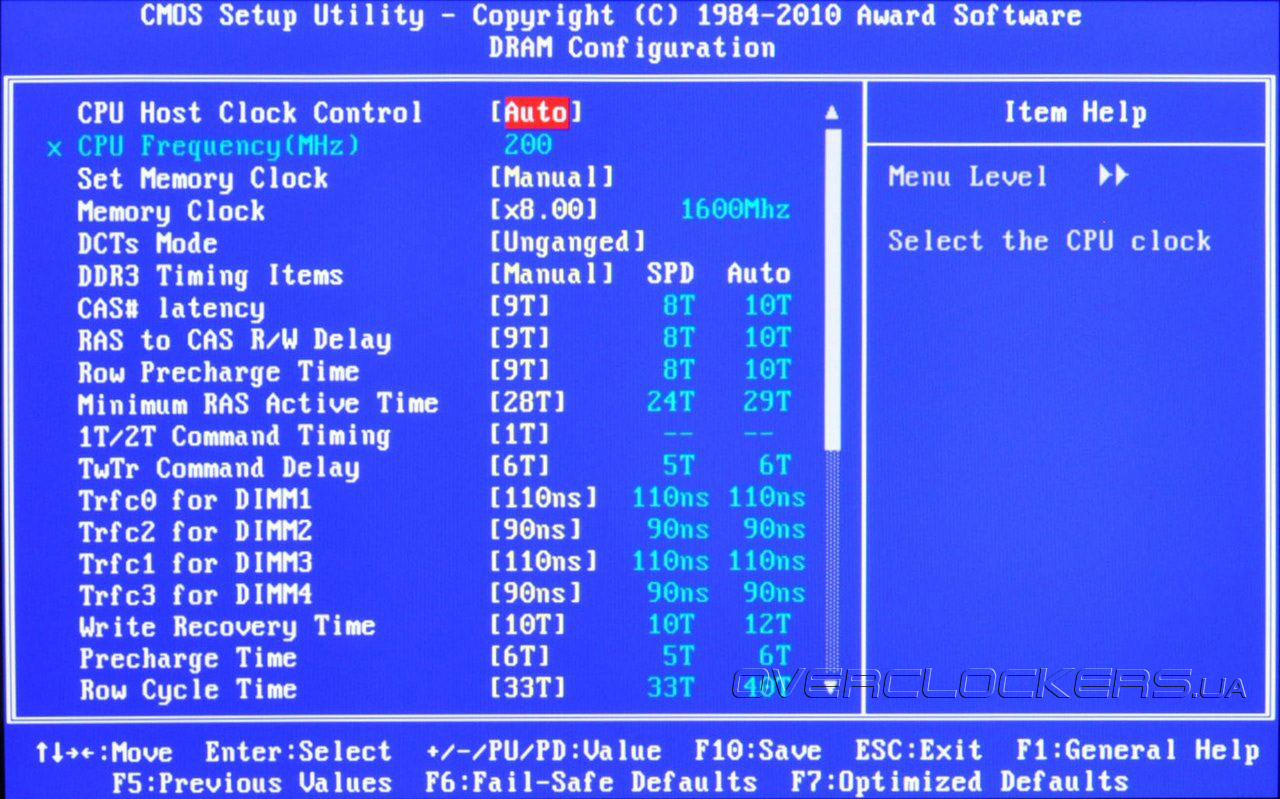Click the Item Help panel heading
The height and width of the screenshot is (799, 1280).
coord(1075,113)
